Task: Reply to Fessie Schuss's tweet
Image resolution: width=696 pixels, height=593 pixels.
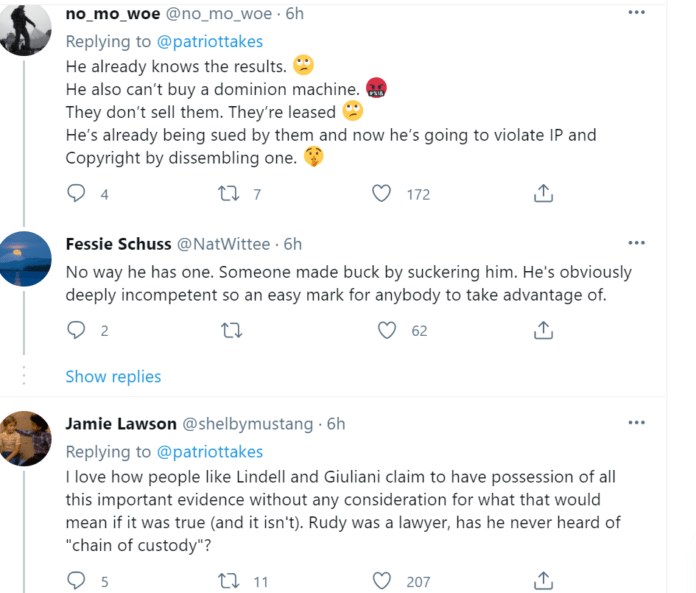Action: coord(76,330)
